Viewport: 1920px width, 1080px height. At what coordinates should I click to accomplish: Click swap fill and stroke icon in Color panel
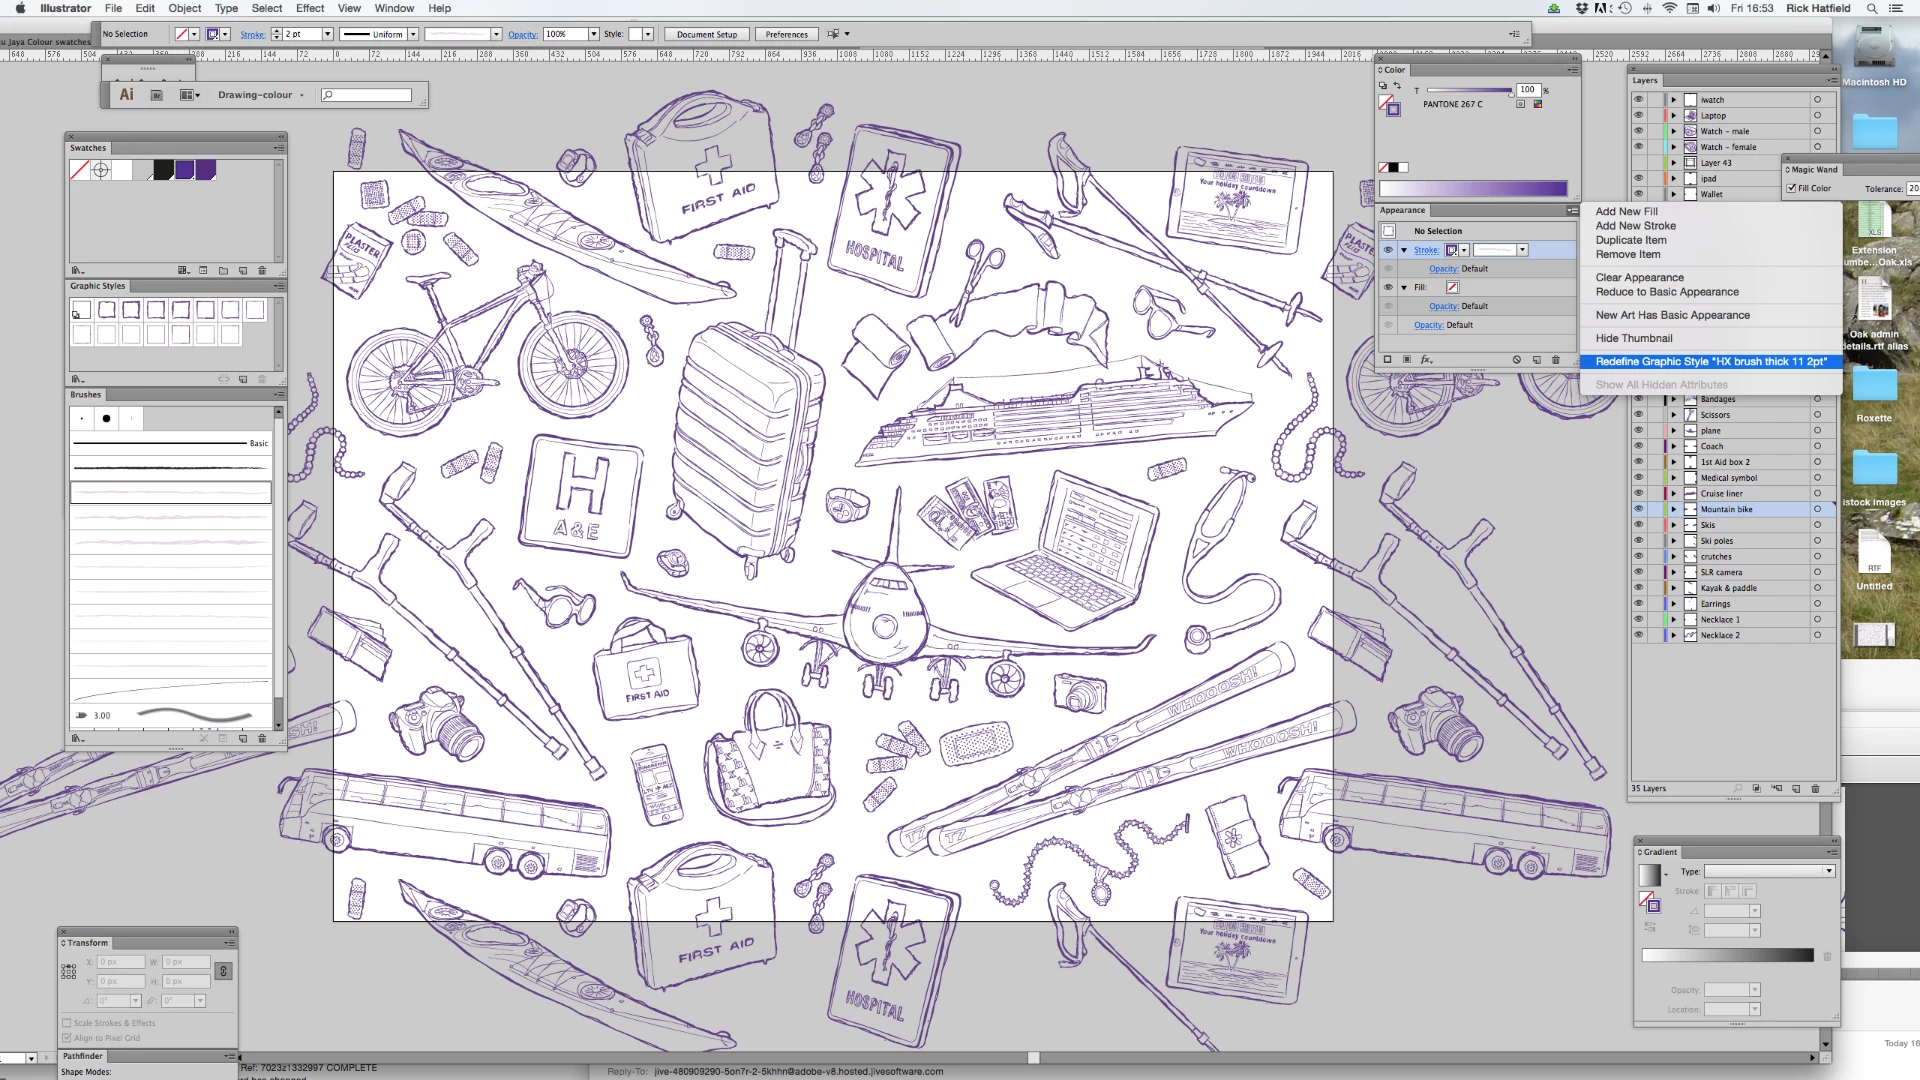coord(1398,86)
